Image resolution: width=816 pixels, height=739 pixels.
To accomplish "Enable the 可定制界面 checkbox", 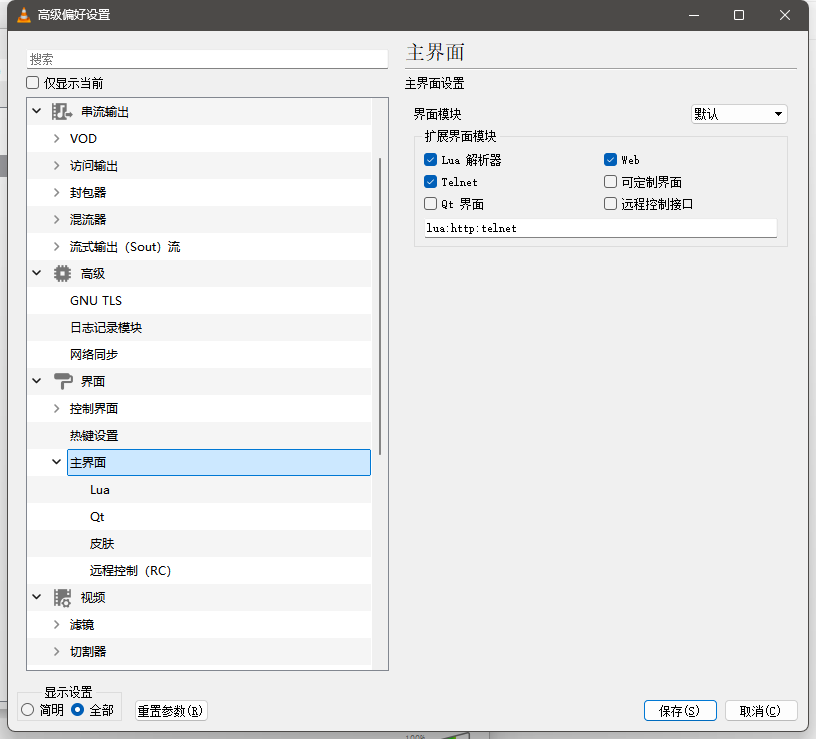I will pos(610,182).
